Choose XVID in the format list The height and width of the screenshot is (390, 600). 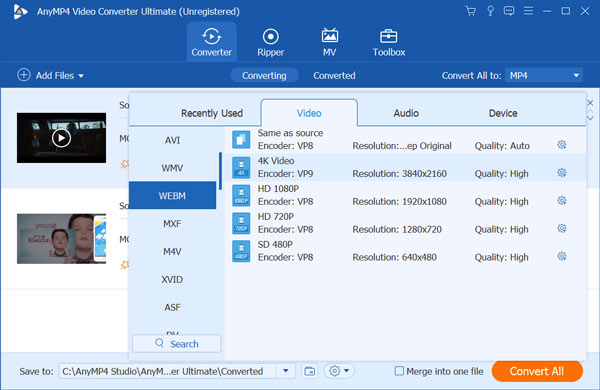tap(172, 279)
